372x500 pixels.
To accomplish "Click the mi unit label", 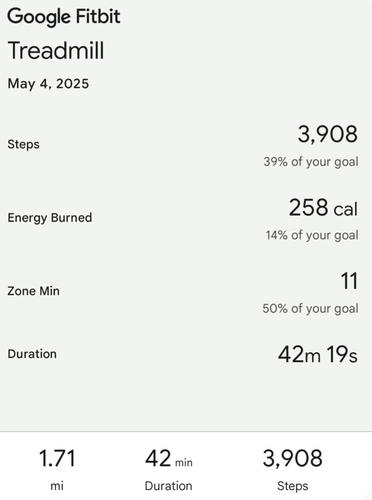I will click(x=57, y=486).
